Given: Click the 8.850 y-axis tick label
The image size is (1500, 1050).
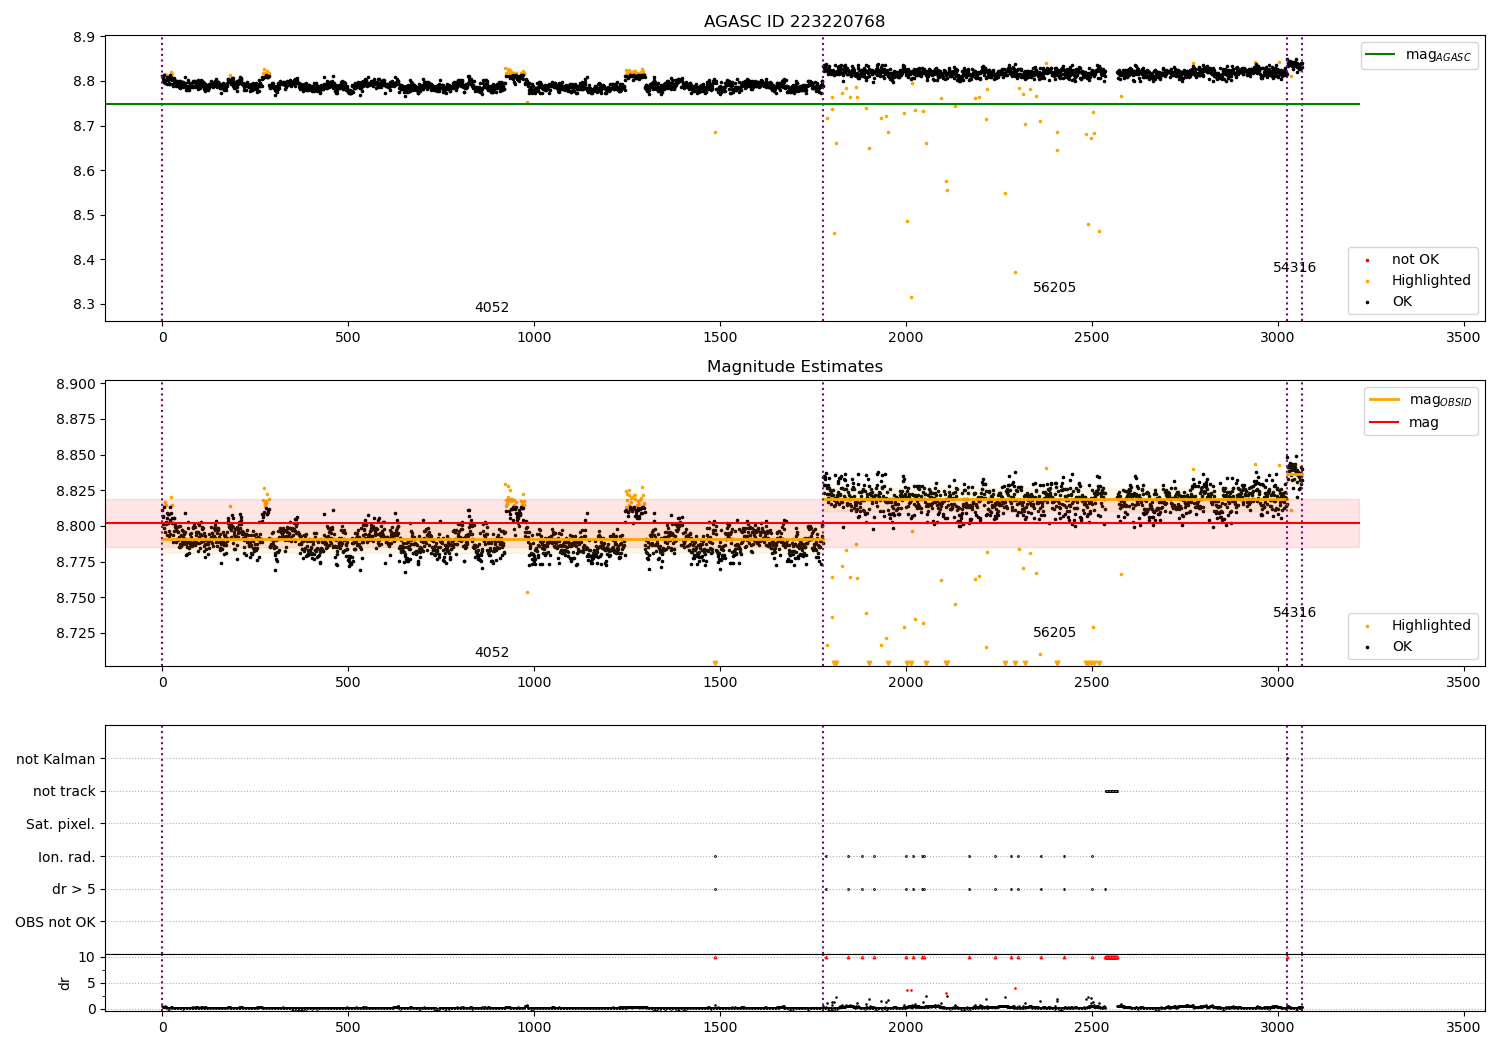Looking at the screenshot, I should click(75, 455).
